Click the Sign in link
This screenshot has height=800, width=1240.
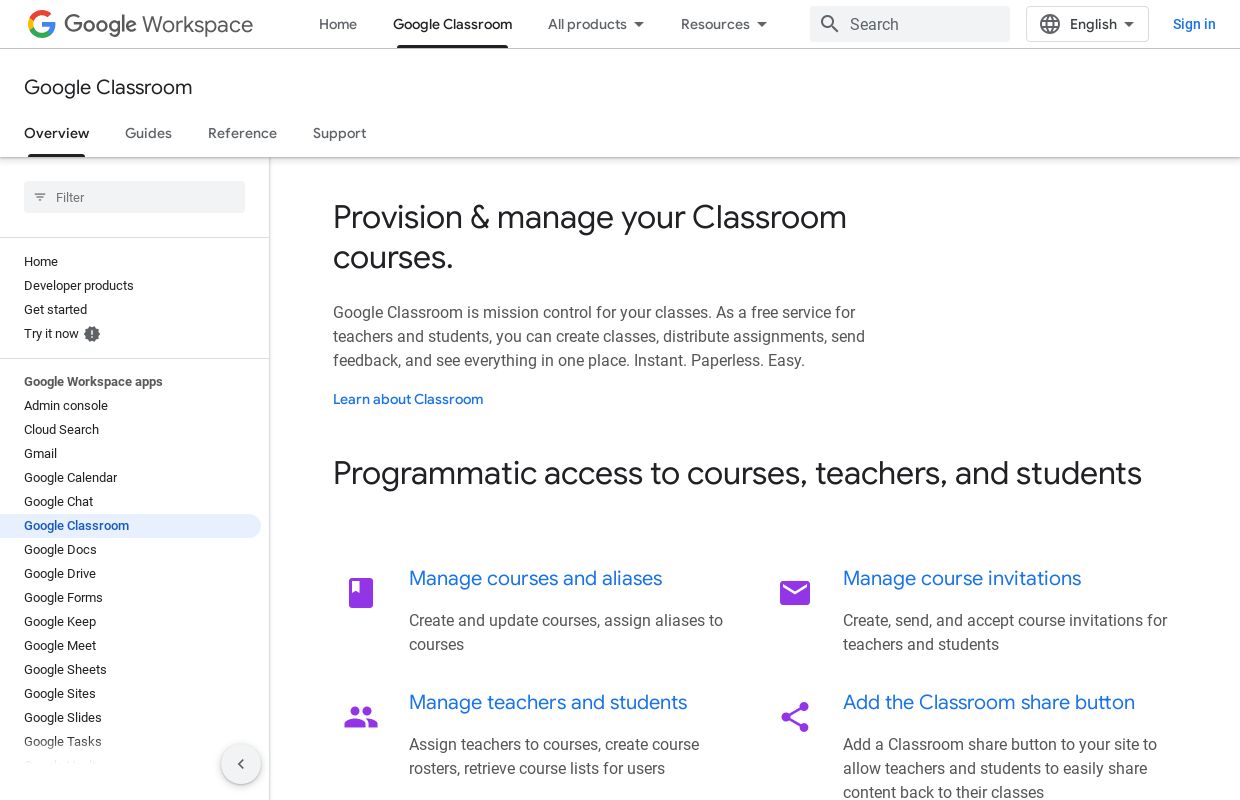[1194, 24]
